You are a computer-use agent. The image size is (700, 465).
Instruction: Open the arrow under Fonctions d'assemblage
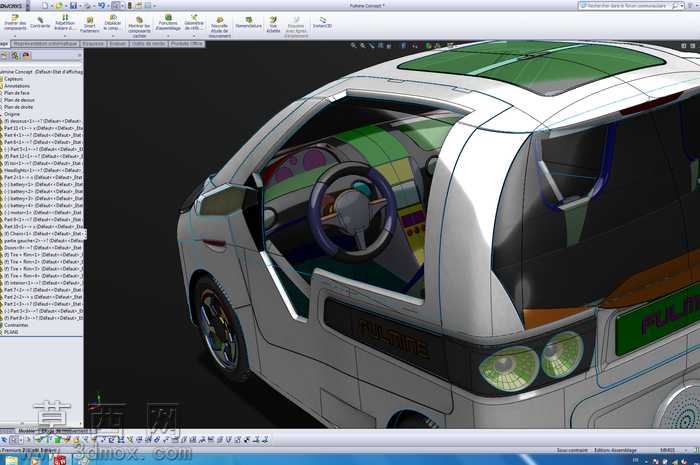168,36
